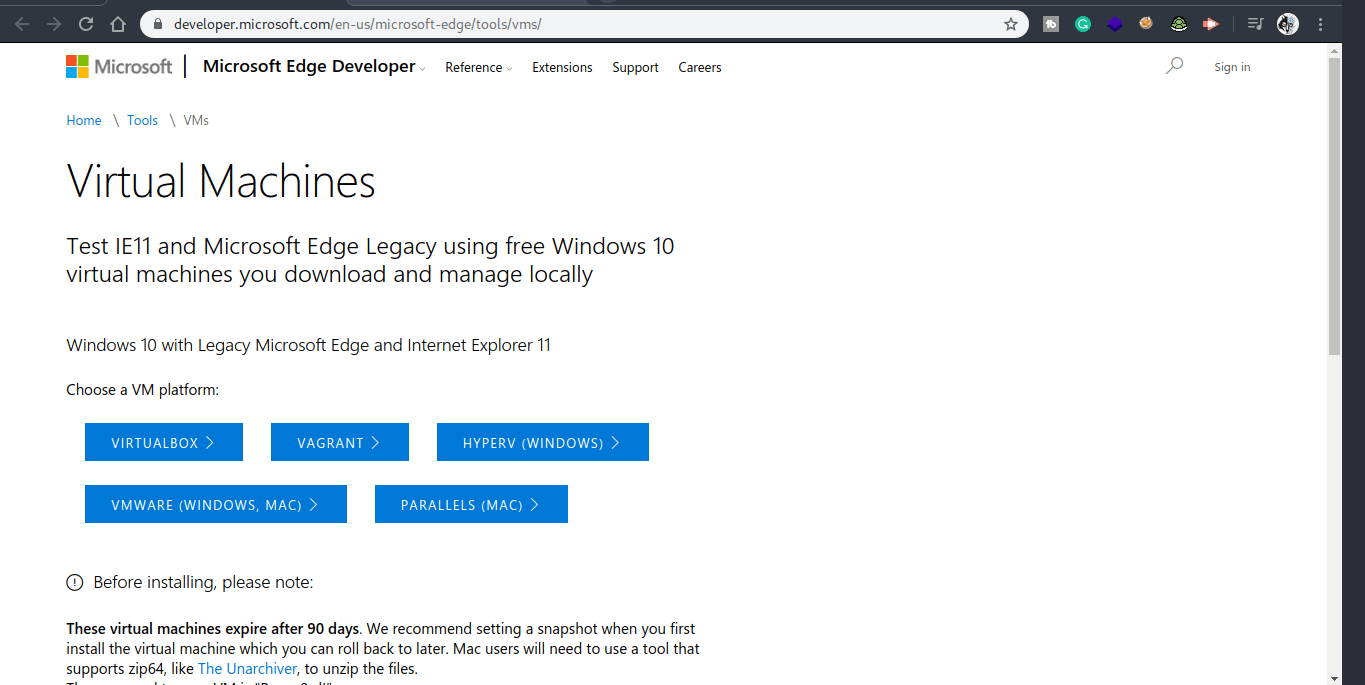Screen dimensions: 1365x685
Task: Open the Chrome three-dot menu
Action: 1321,24
